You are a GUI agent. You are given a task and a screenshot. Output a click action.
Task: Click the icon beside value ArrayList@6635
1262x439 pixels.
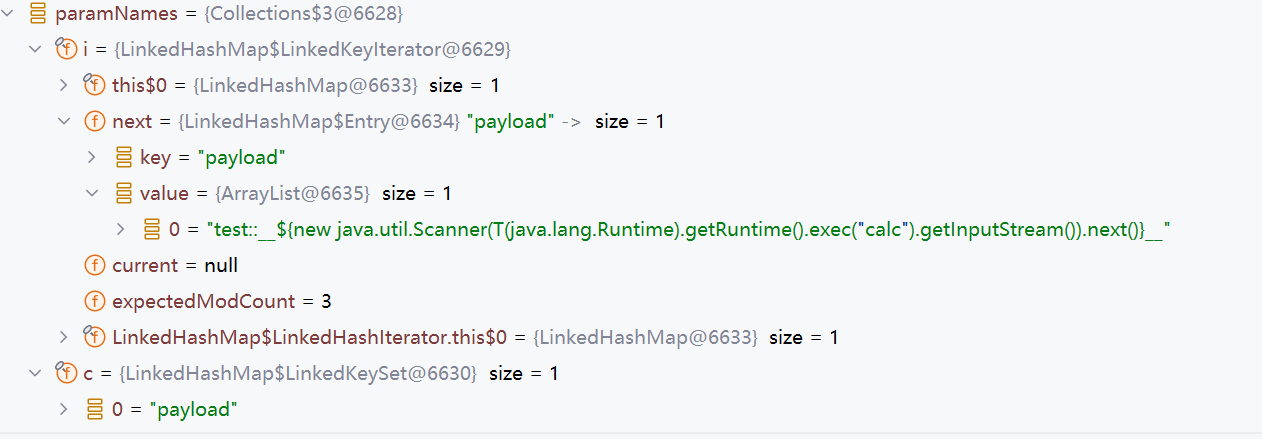[124, 193]
